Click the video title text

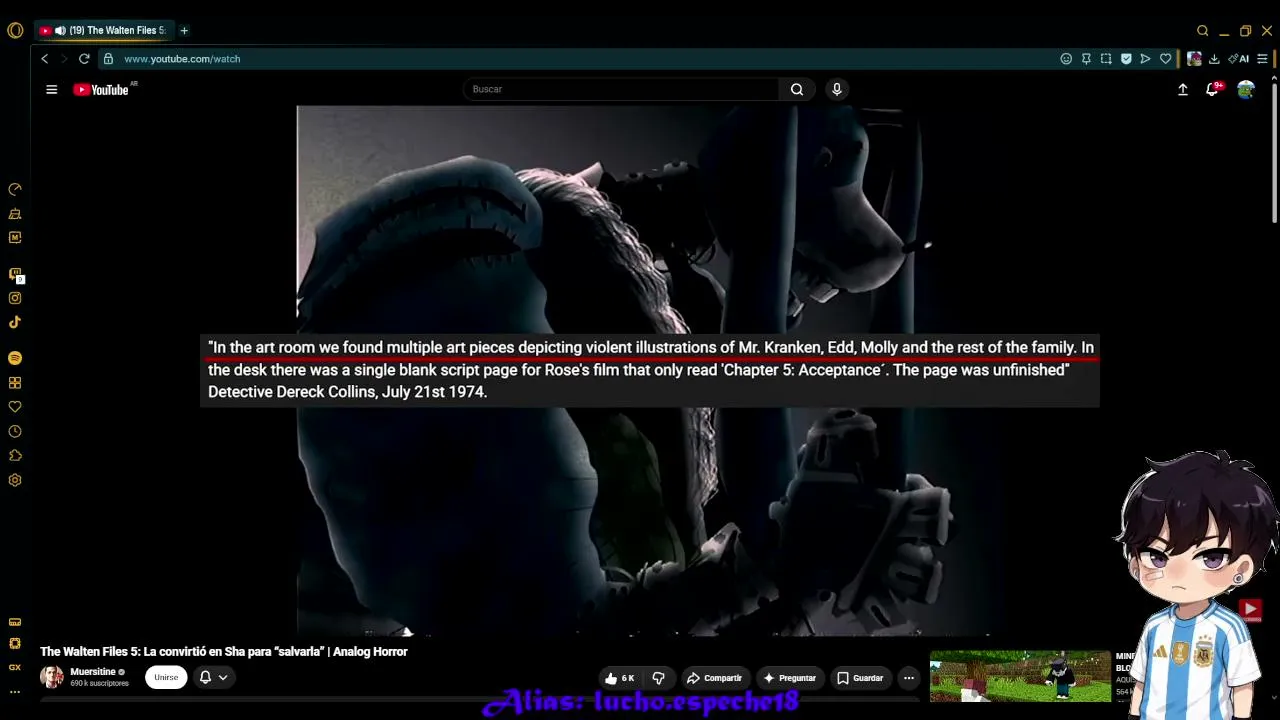click(x=224, y=652)
